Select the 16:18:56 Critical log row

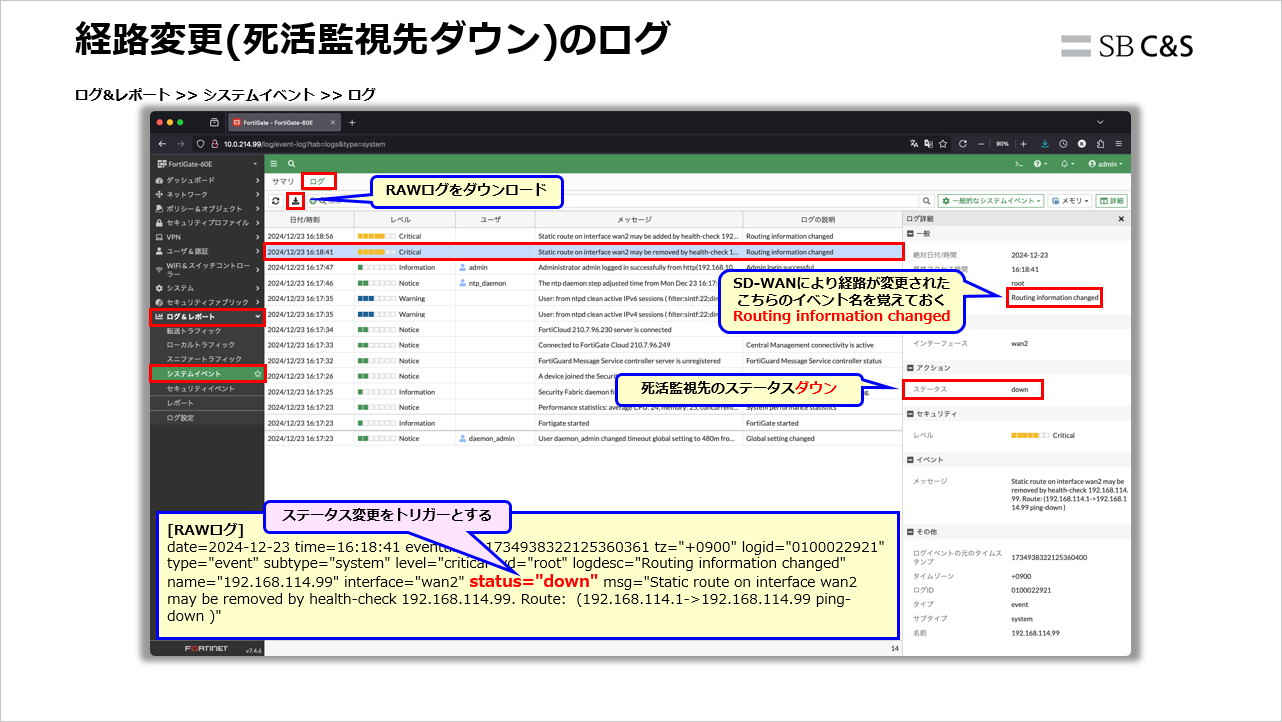point(583,236)
